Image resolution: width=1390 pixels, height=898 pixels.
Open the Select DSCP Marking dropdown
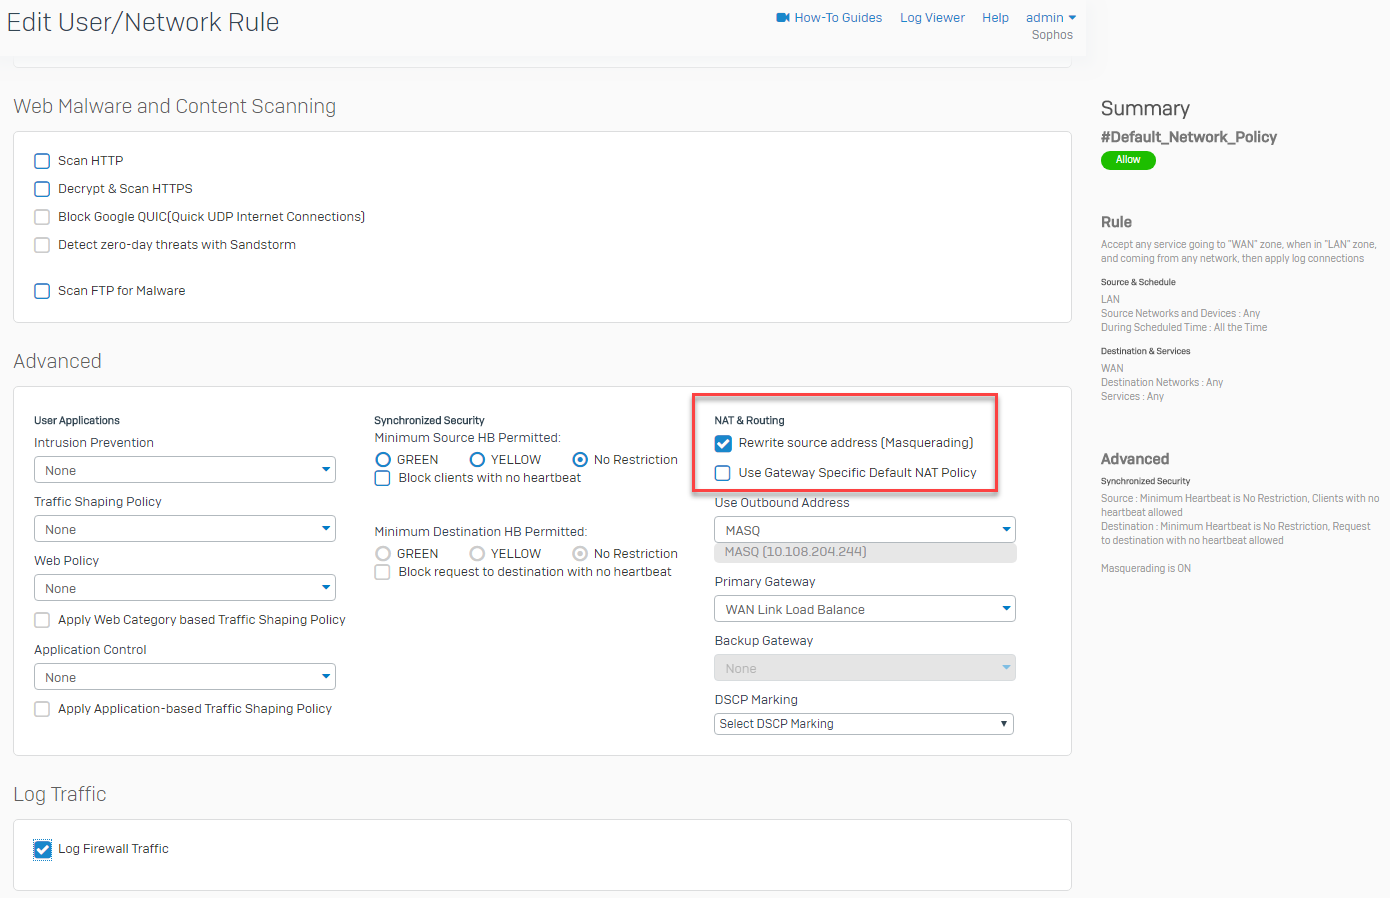[864, 724]
